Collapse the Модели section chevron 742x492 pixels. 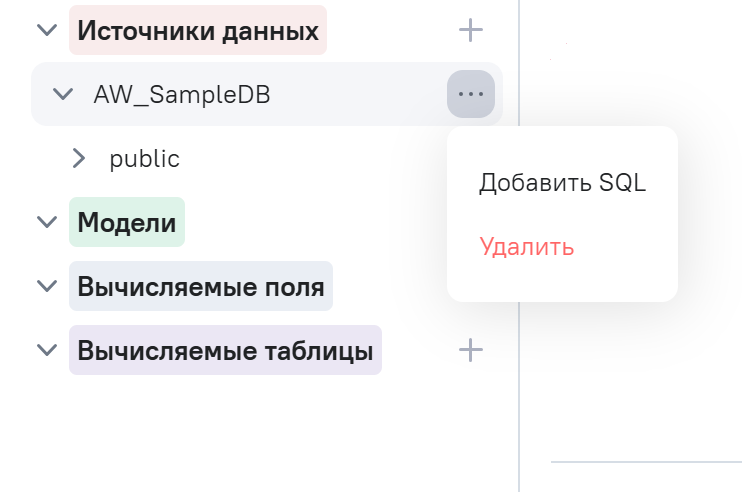pyautogui.click(x=46, y=222)
